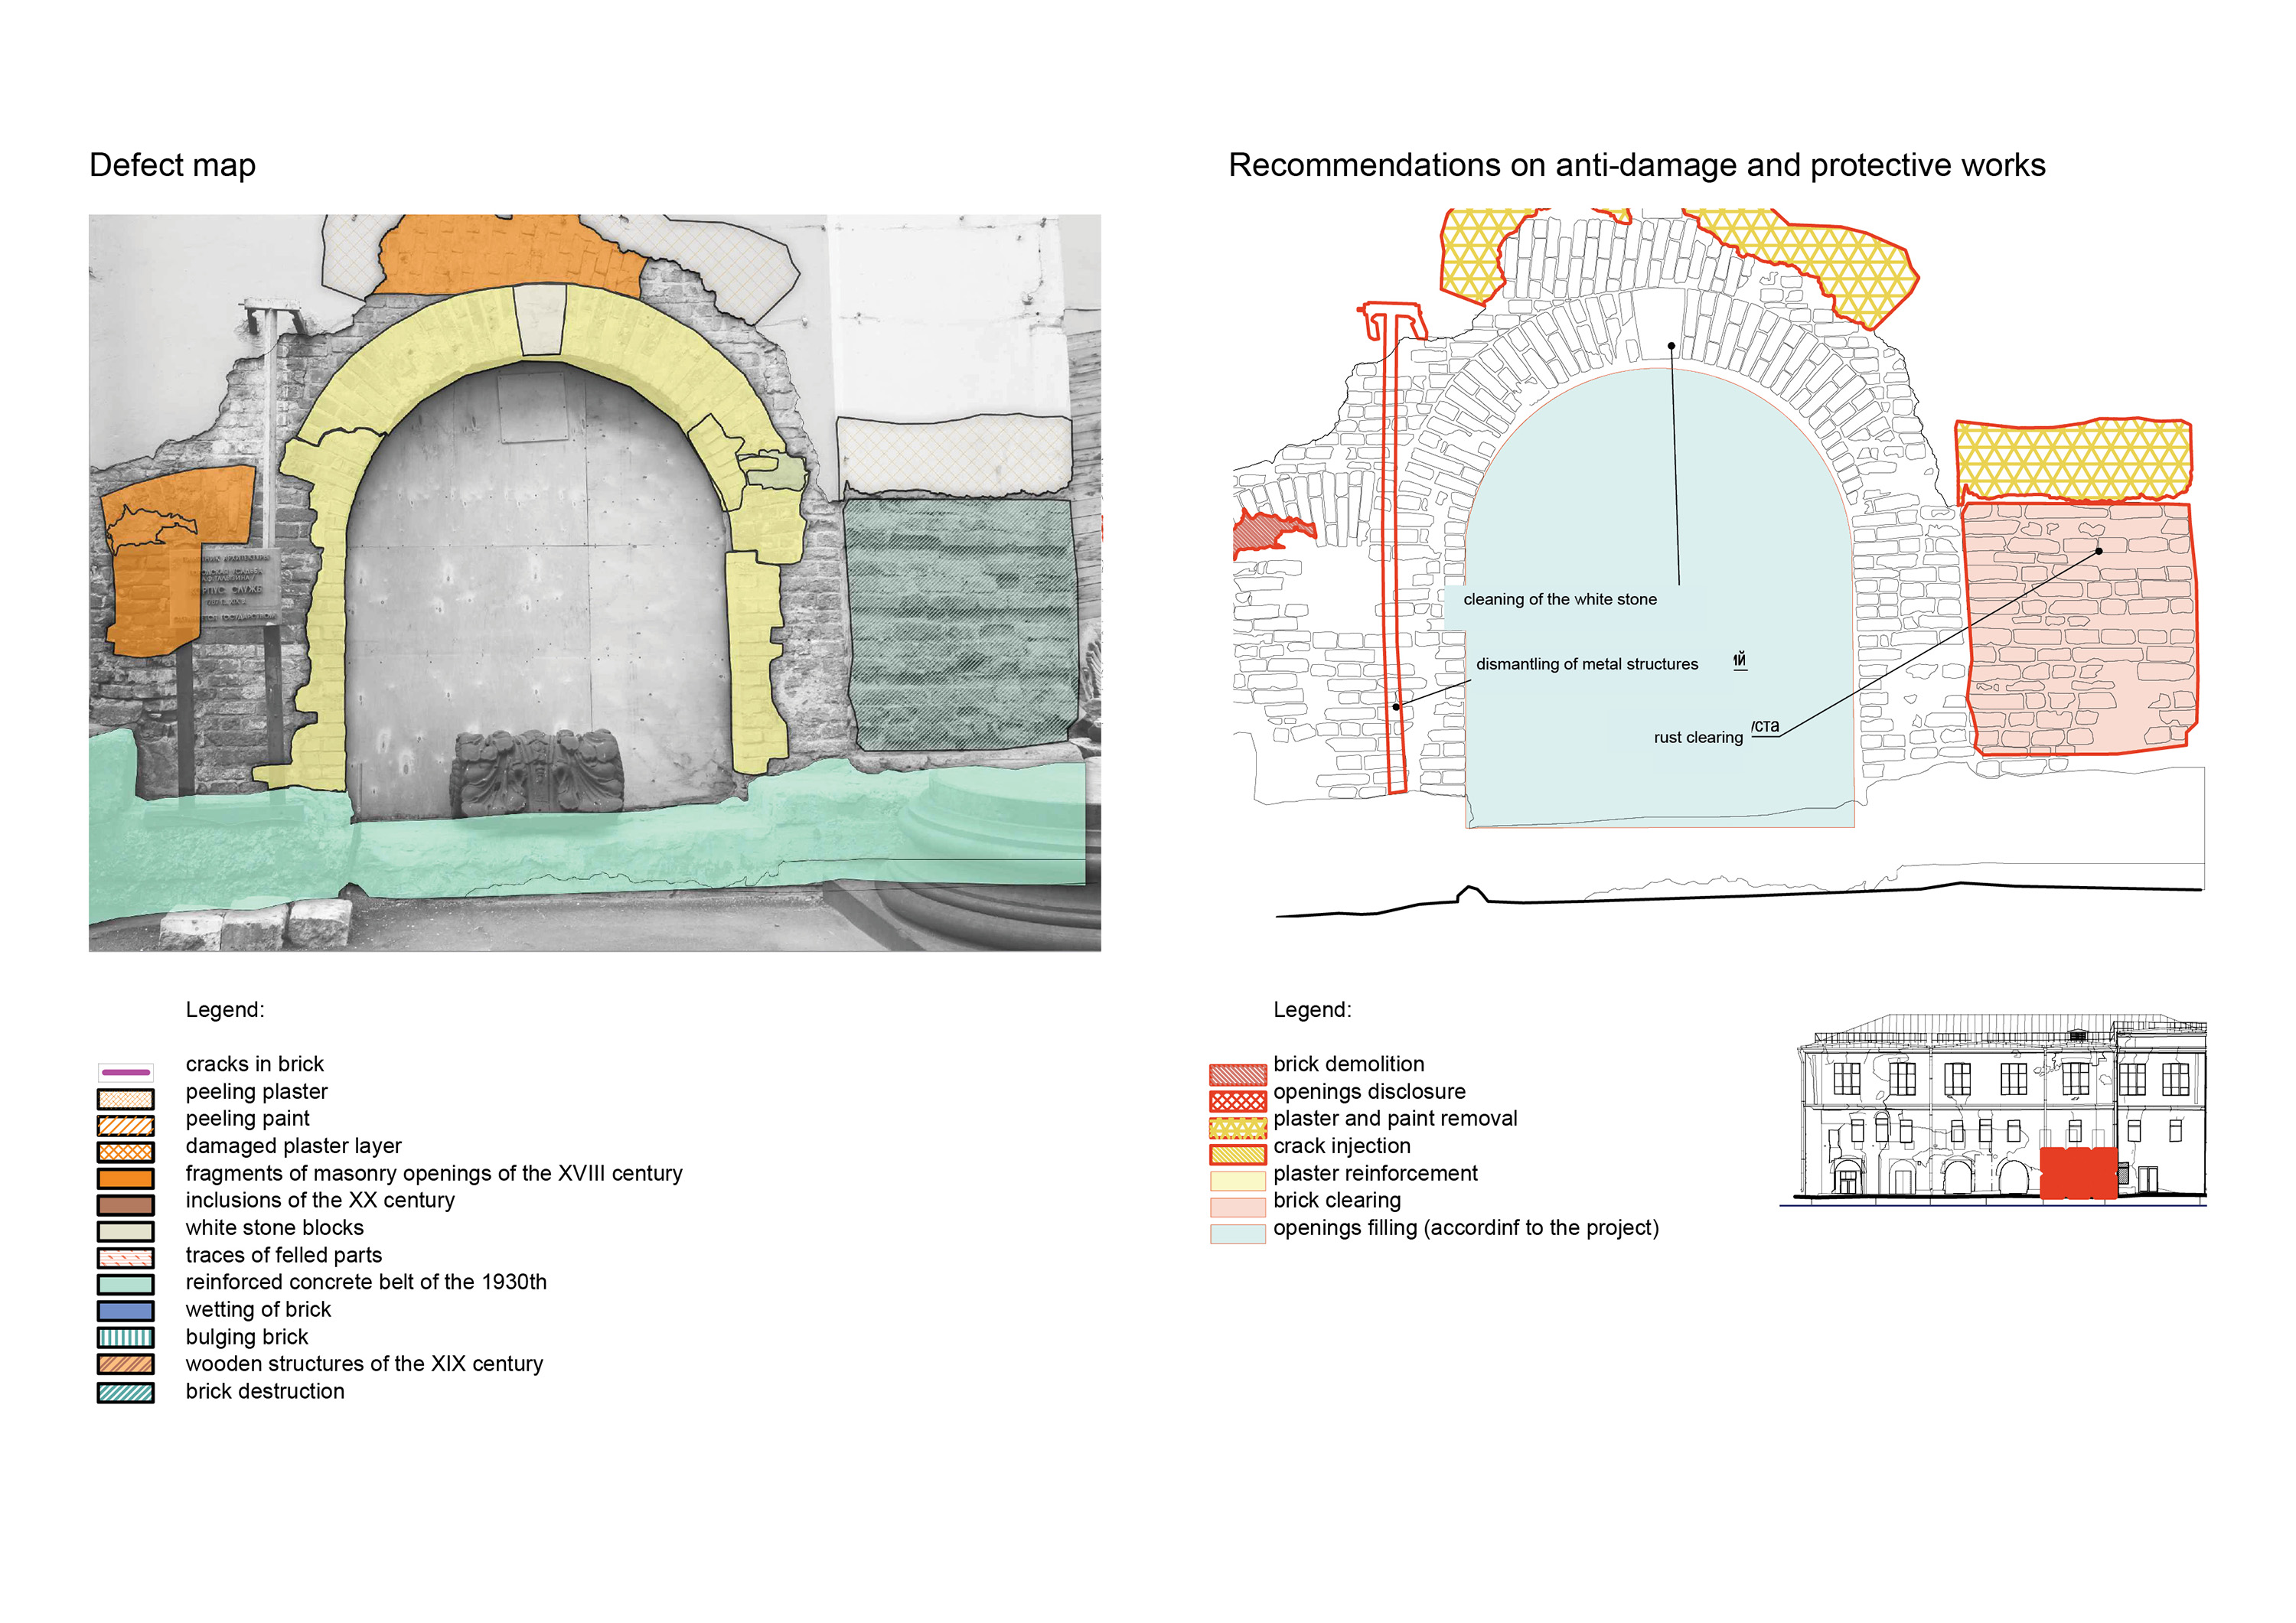Click the carved stone fragment in the archway photo
Viewport: 2296px width, 1623px height.
pyautogui.click(x=539, y=773)
